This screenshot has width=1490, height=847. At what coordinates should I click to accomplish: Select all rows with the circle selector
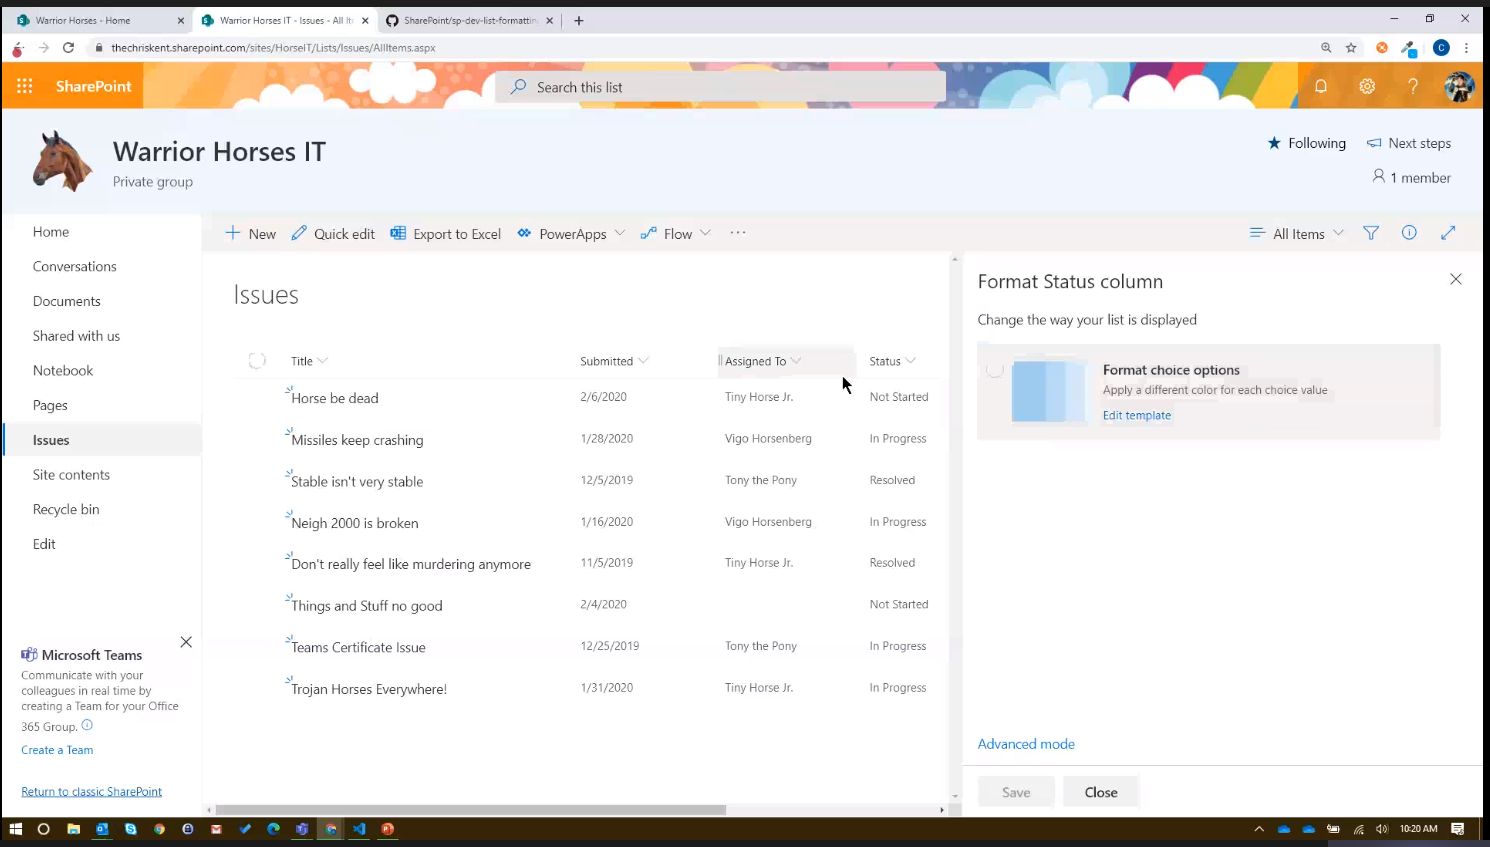(257, 360)
